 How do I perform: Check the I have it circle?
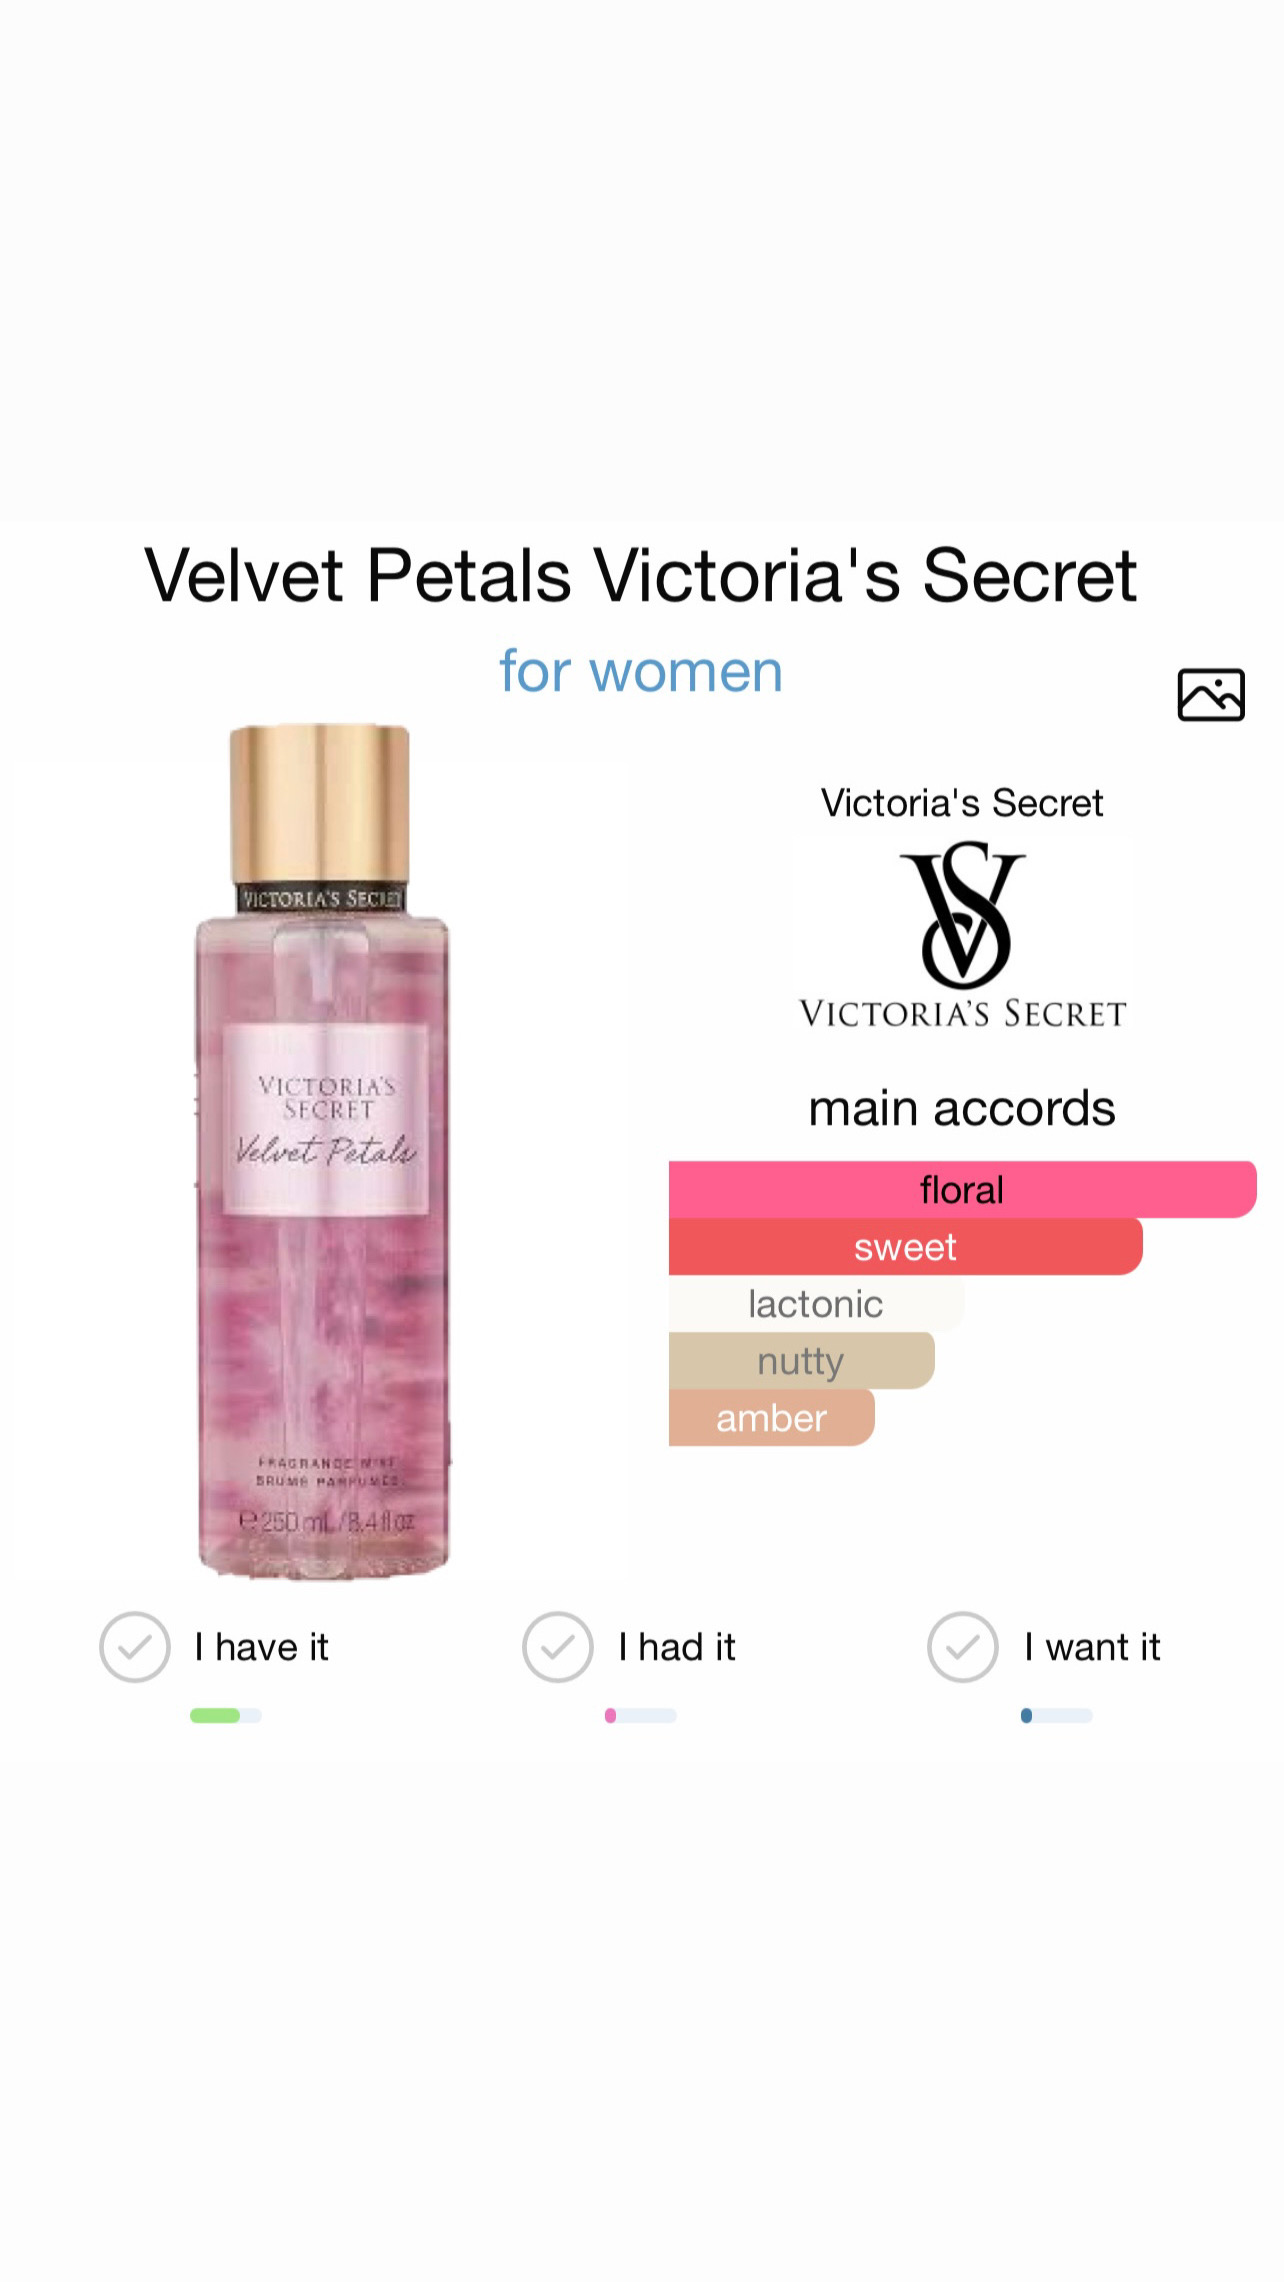(135, 1647)
